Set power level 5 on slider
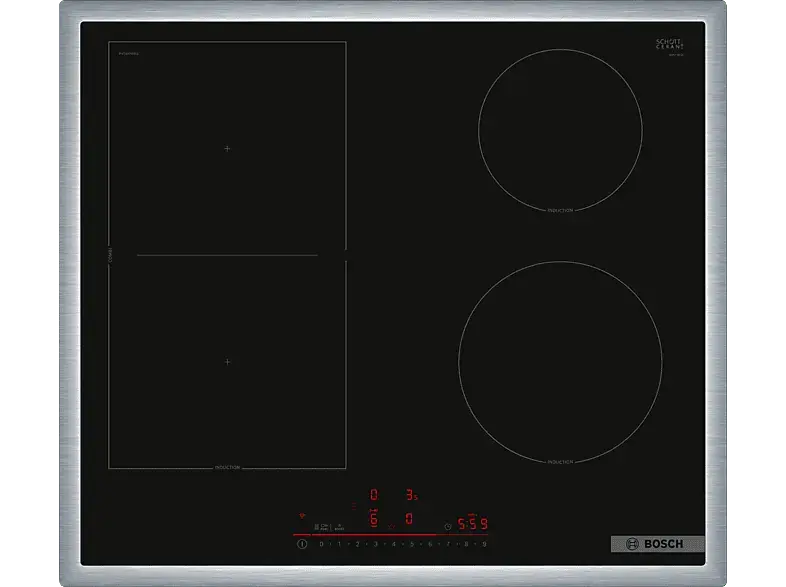Viewport: 786px width, 587px height. click(412, 544)
